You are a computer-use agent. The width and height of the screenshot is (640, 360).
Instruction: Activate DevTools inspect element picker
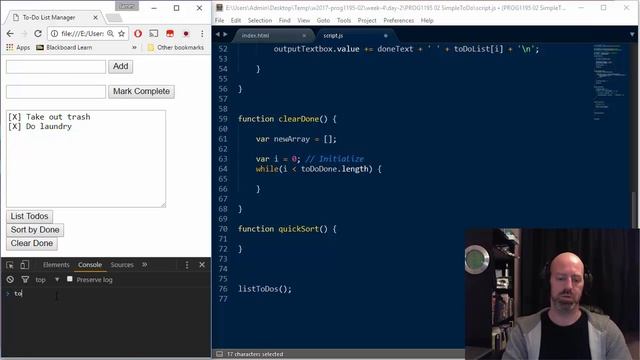pos(10,265)
